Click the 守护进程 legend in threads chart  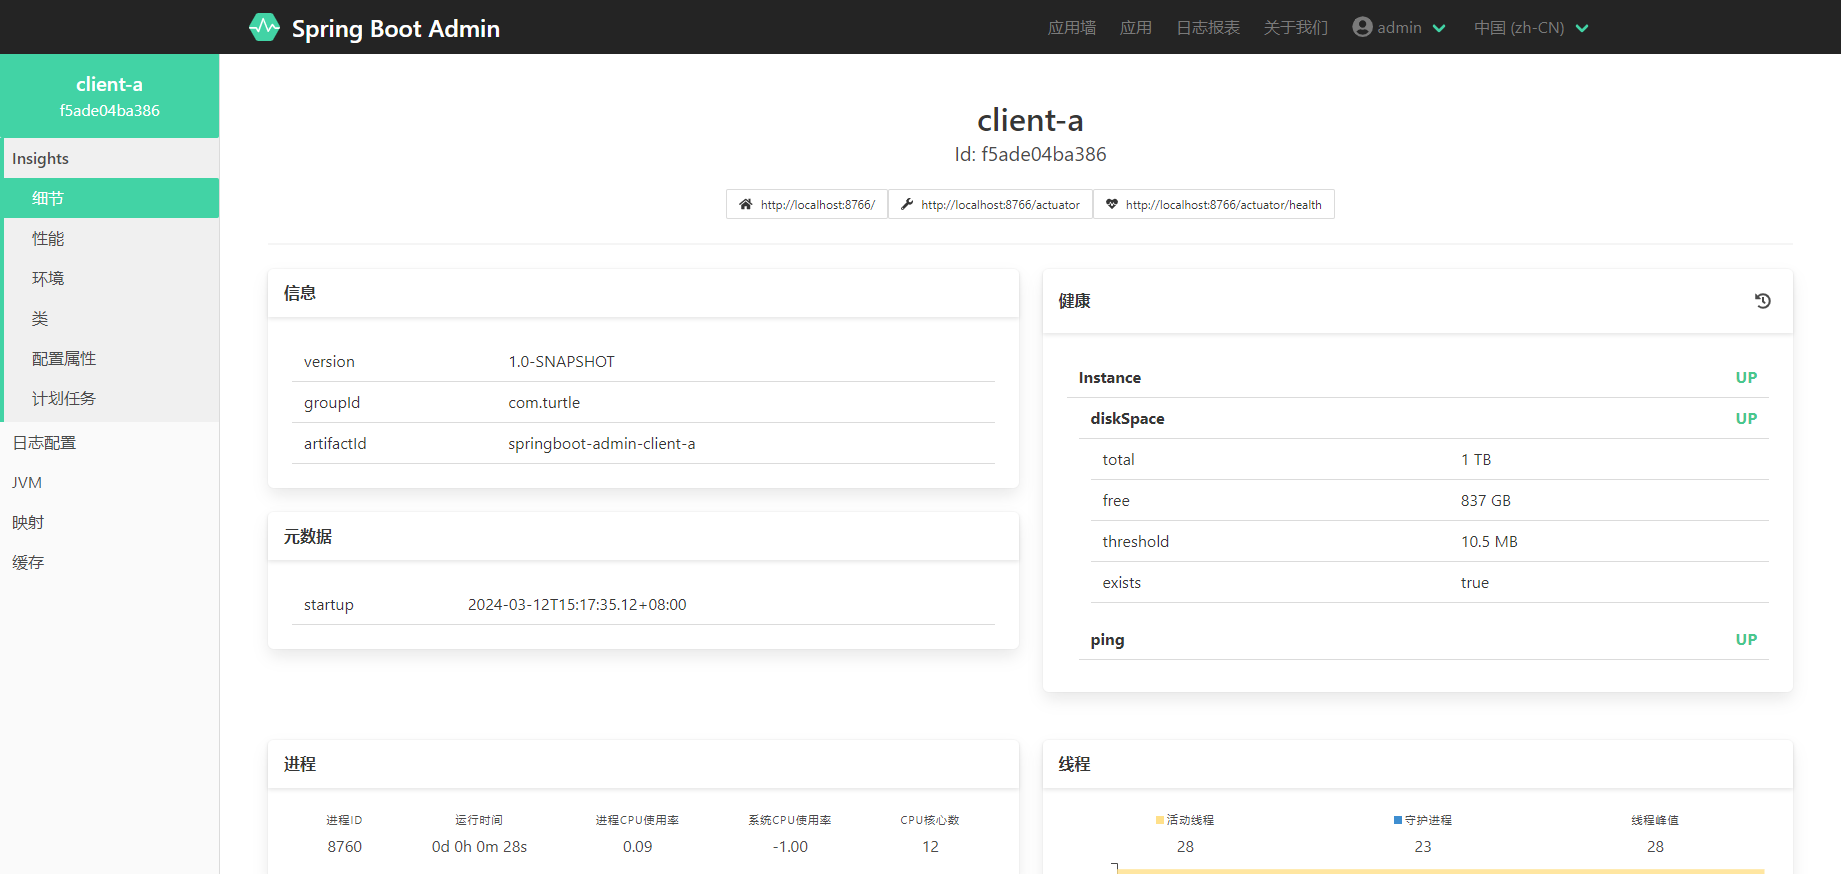coord(1423,820)
